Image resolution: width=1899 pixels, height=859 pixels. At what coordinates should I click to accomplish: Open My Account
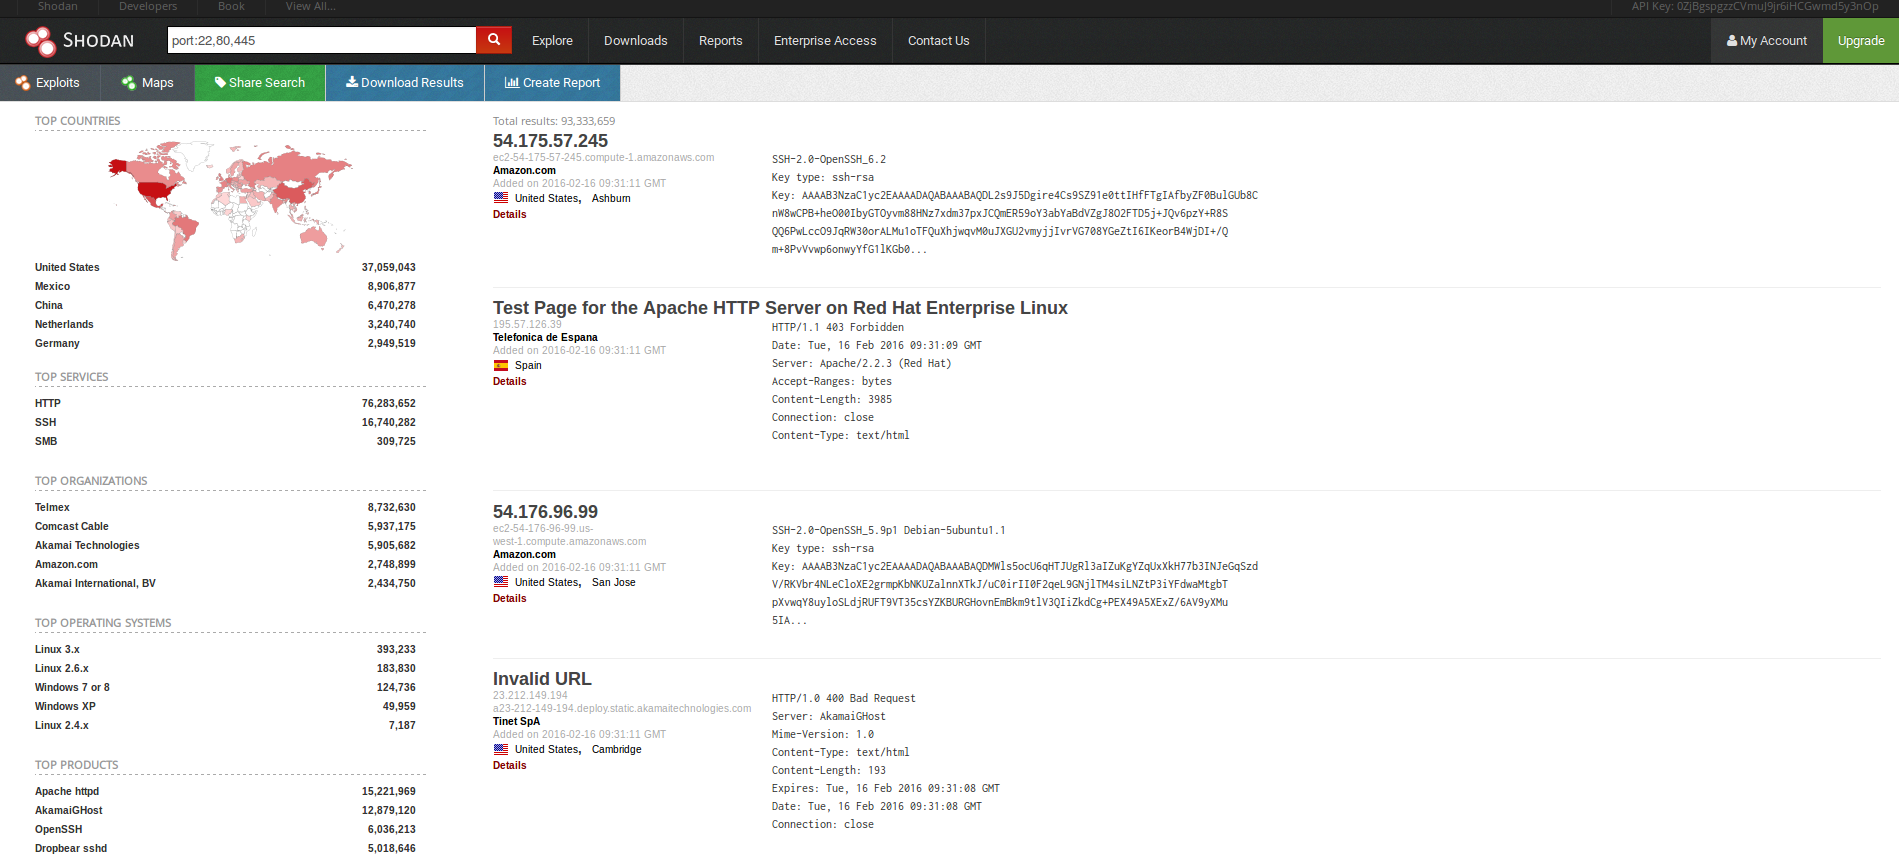[x=1766, y=41]
